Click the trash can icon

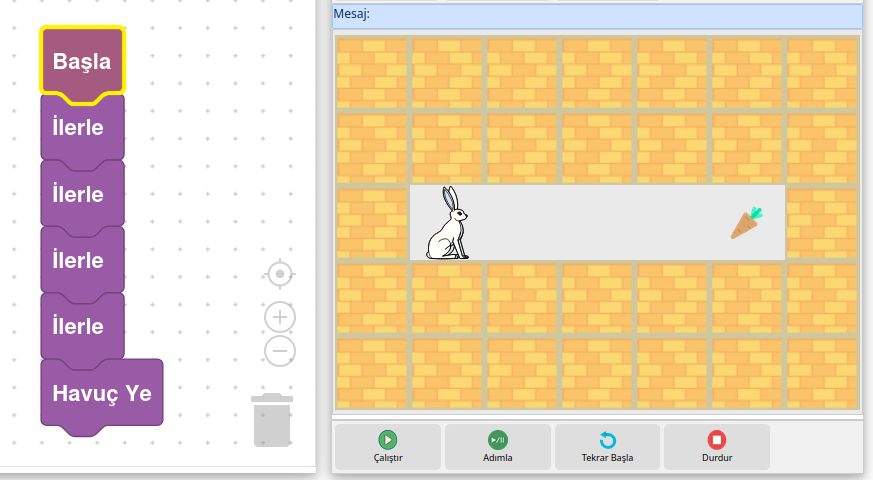[272, 420]
